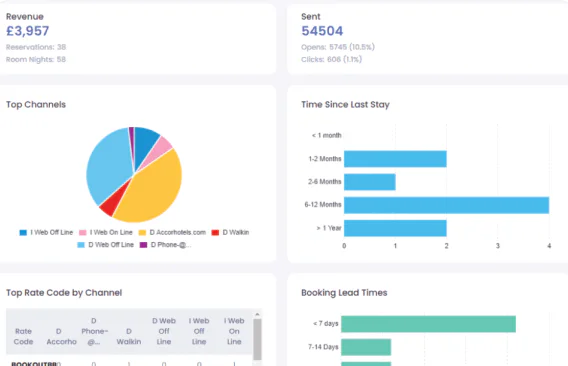Image resolution: width=568 pixels, height=366 pixels.
Task: Click the rate table scrollbar thumb
Action: (x=257, y=339)
